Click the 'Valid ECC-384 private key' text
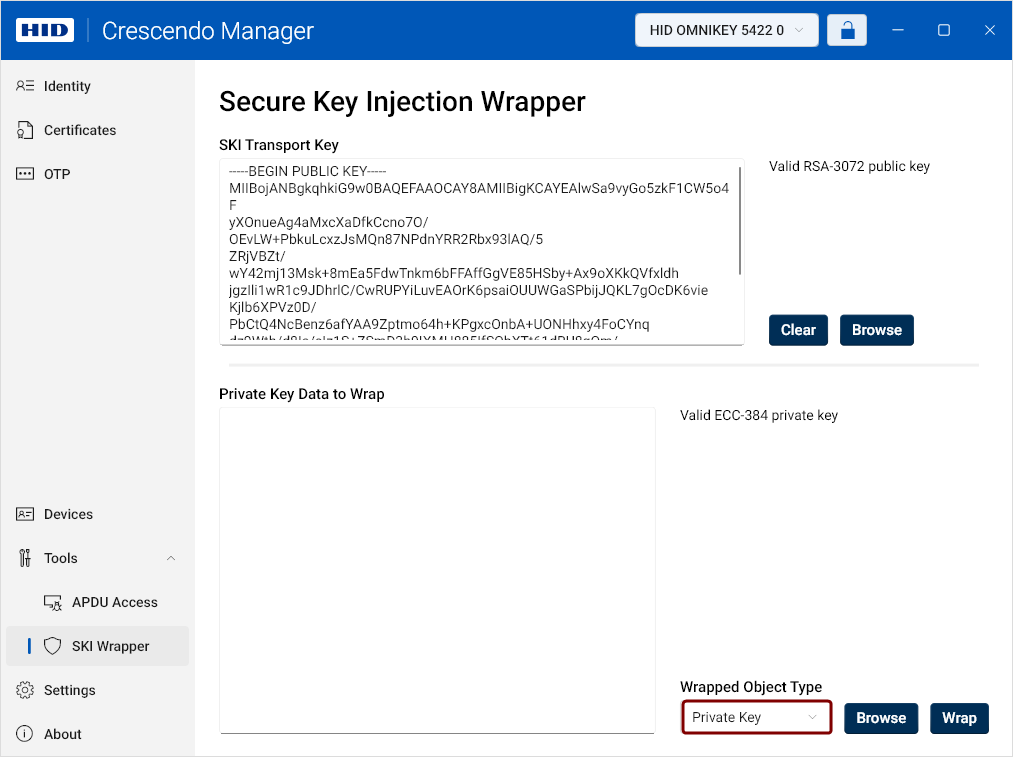 758,415
